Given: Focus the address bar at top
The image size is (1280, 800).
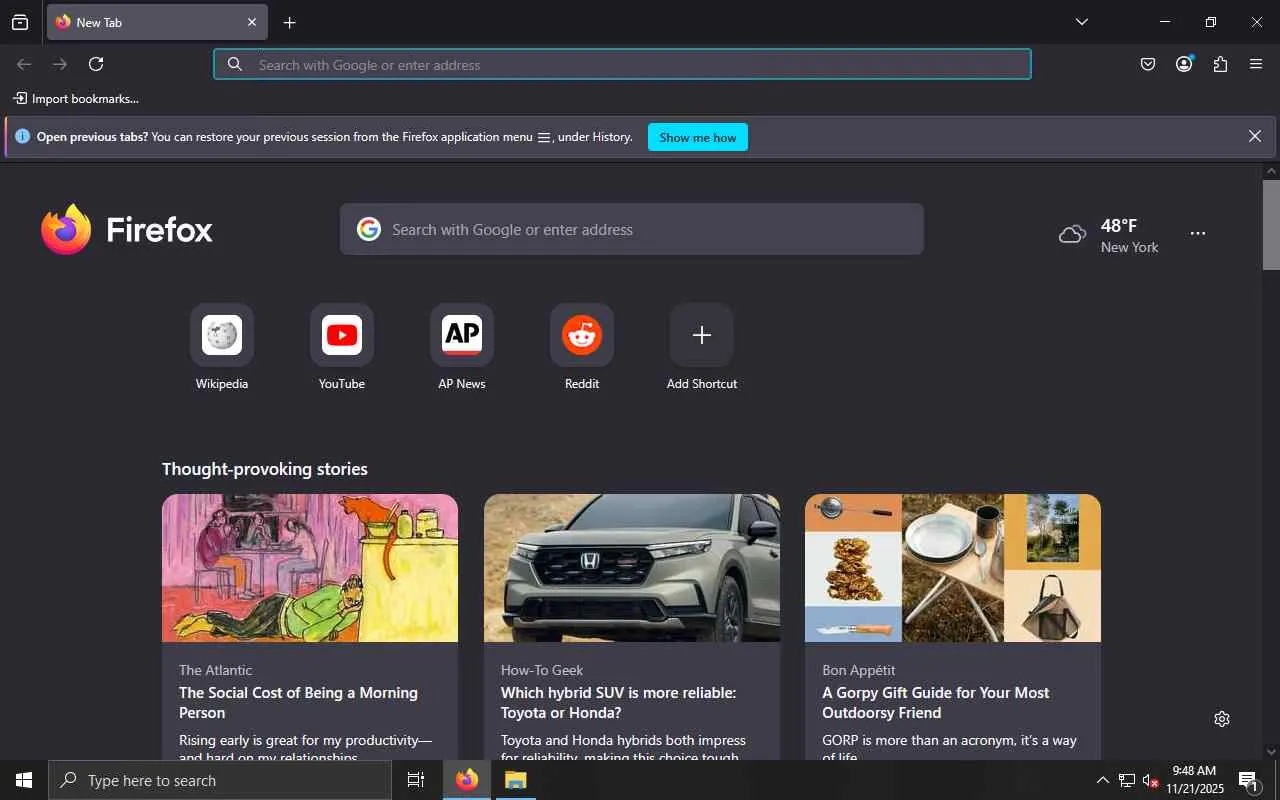Looking at the screenshot, I should pyautogui.click(x=622, y=64).
